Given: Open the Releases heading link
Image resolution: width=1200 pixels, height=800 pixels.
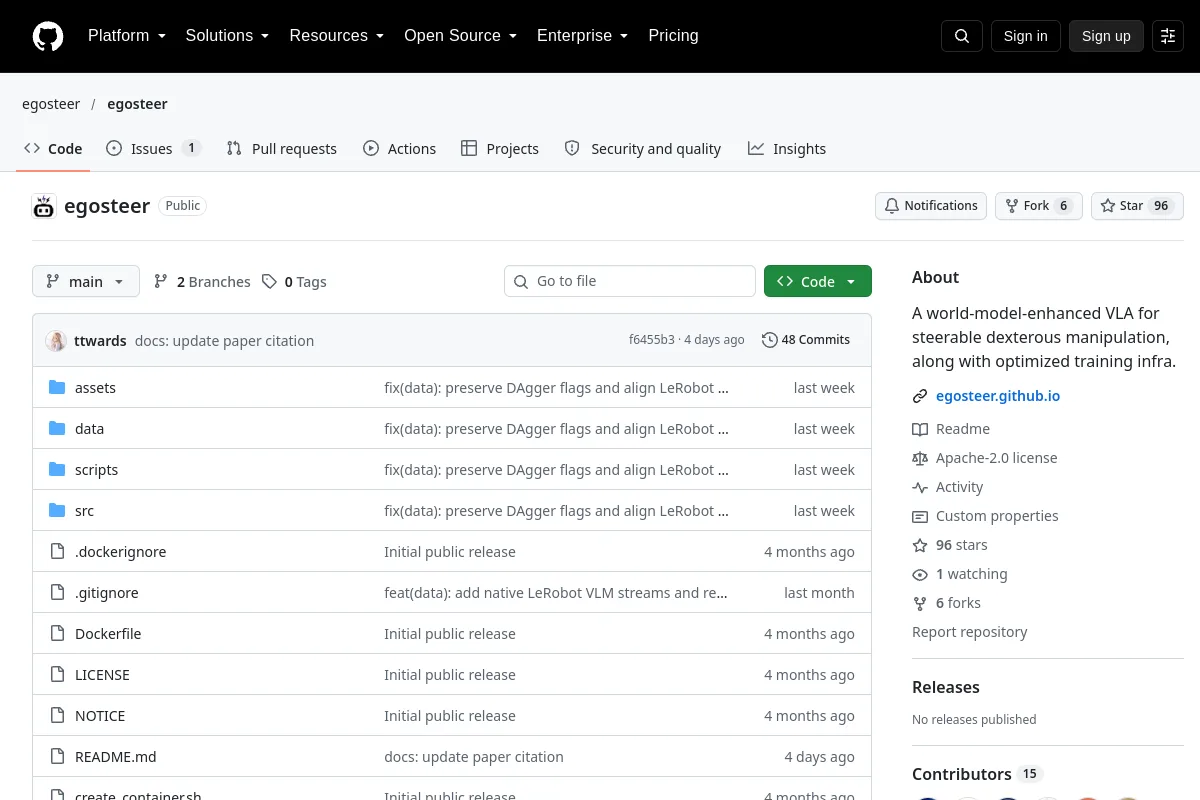Looking at the screenshot, I should click(x=946, y=687).
